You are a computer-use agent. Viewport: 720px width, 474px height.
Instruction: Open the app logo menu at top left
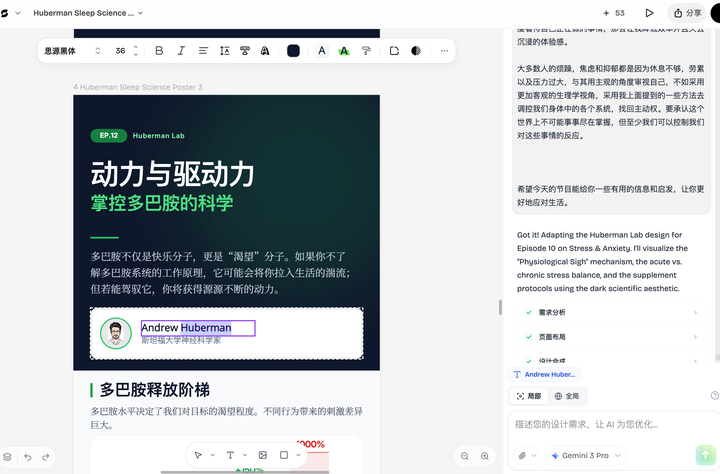pos(5,13)
